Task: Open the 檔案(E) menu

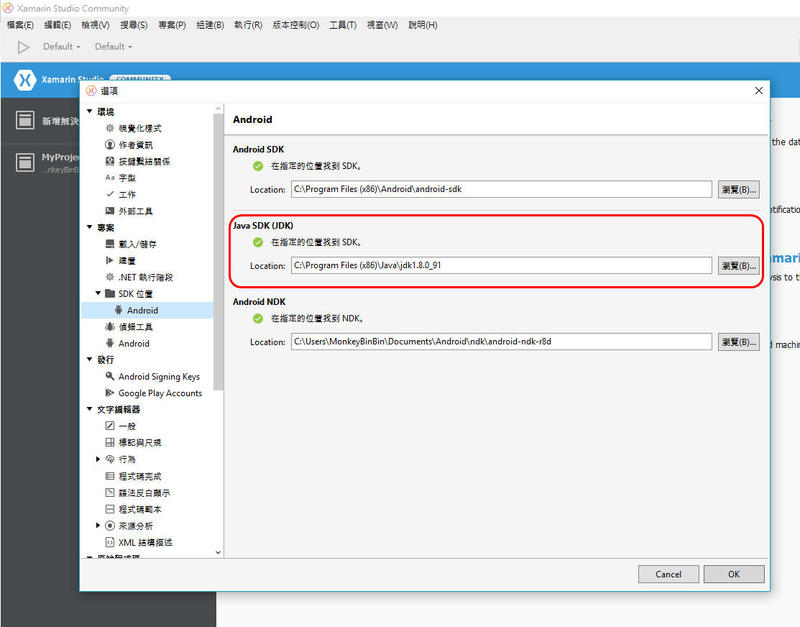Action: coord(20,24)
